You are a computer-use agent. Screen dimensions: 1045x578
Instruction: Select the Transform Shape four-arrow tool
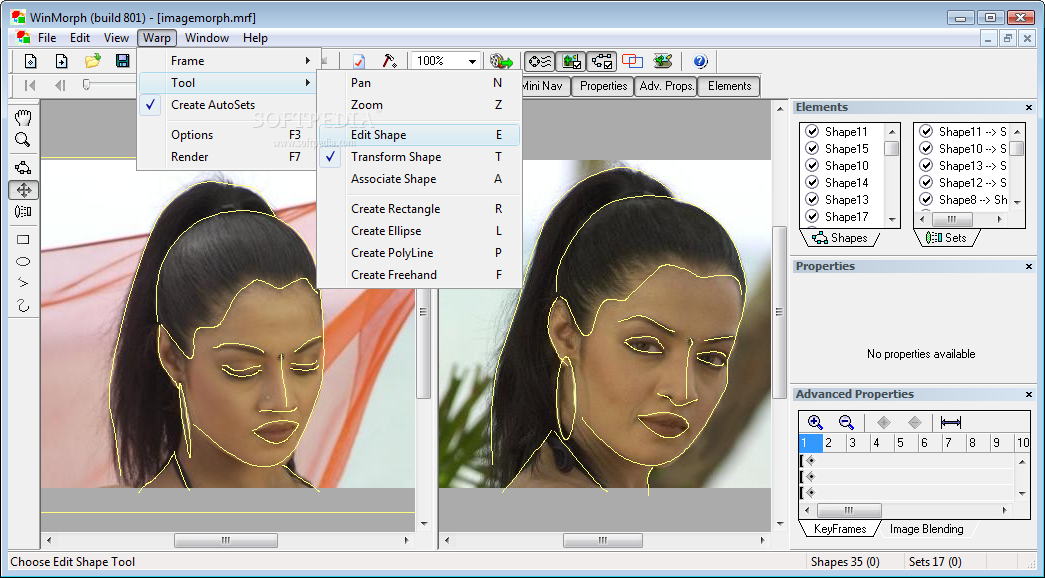(x=23, y=190)
